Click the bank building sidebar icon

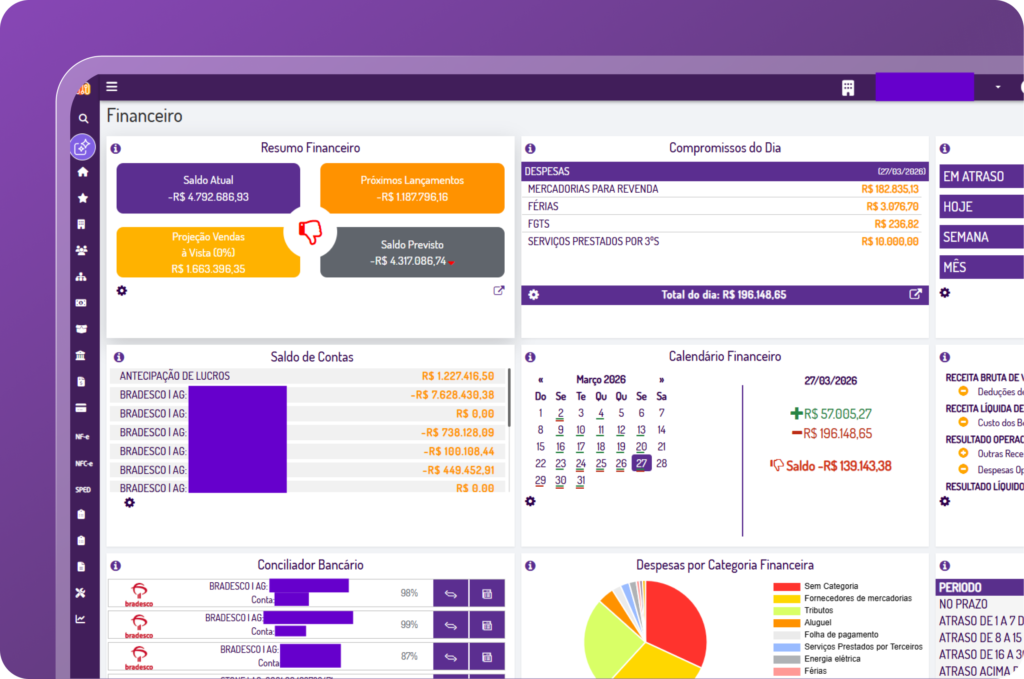point(83,356)
